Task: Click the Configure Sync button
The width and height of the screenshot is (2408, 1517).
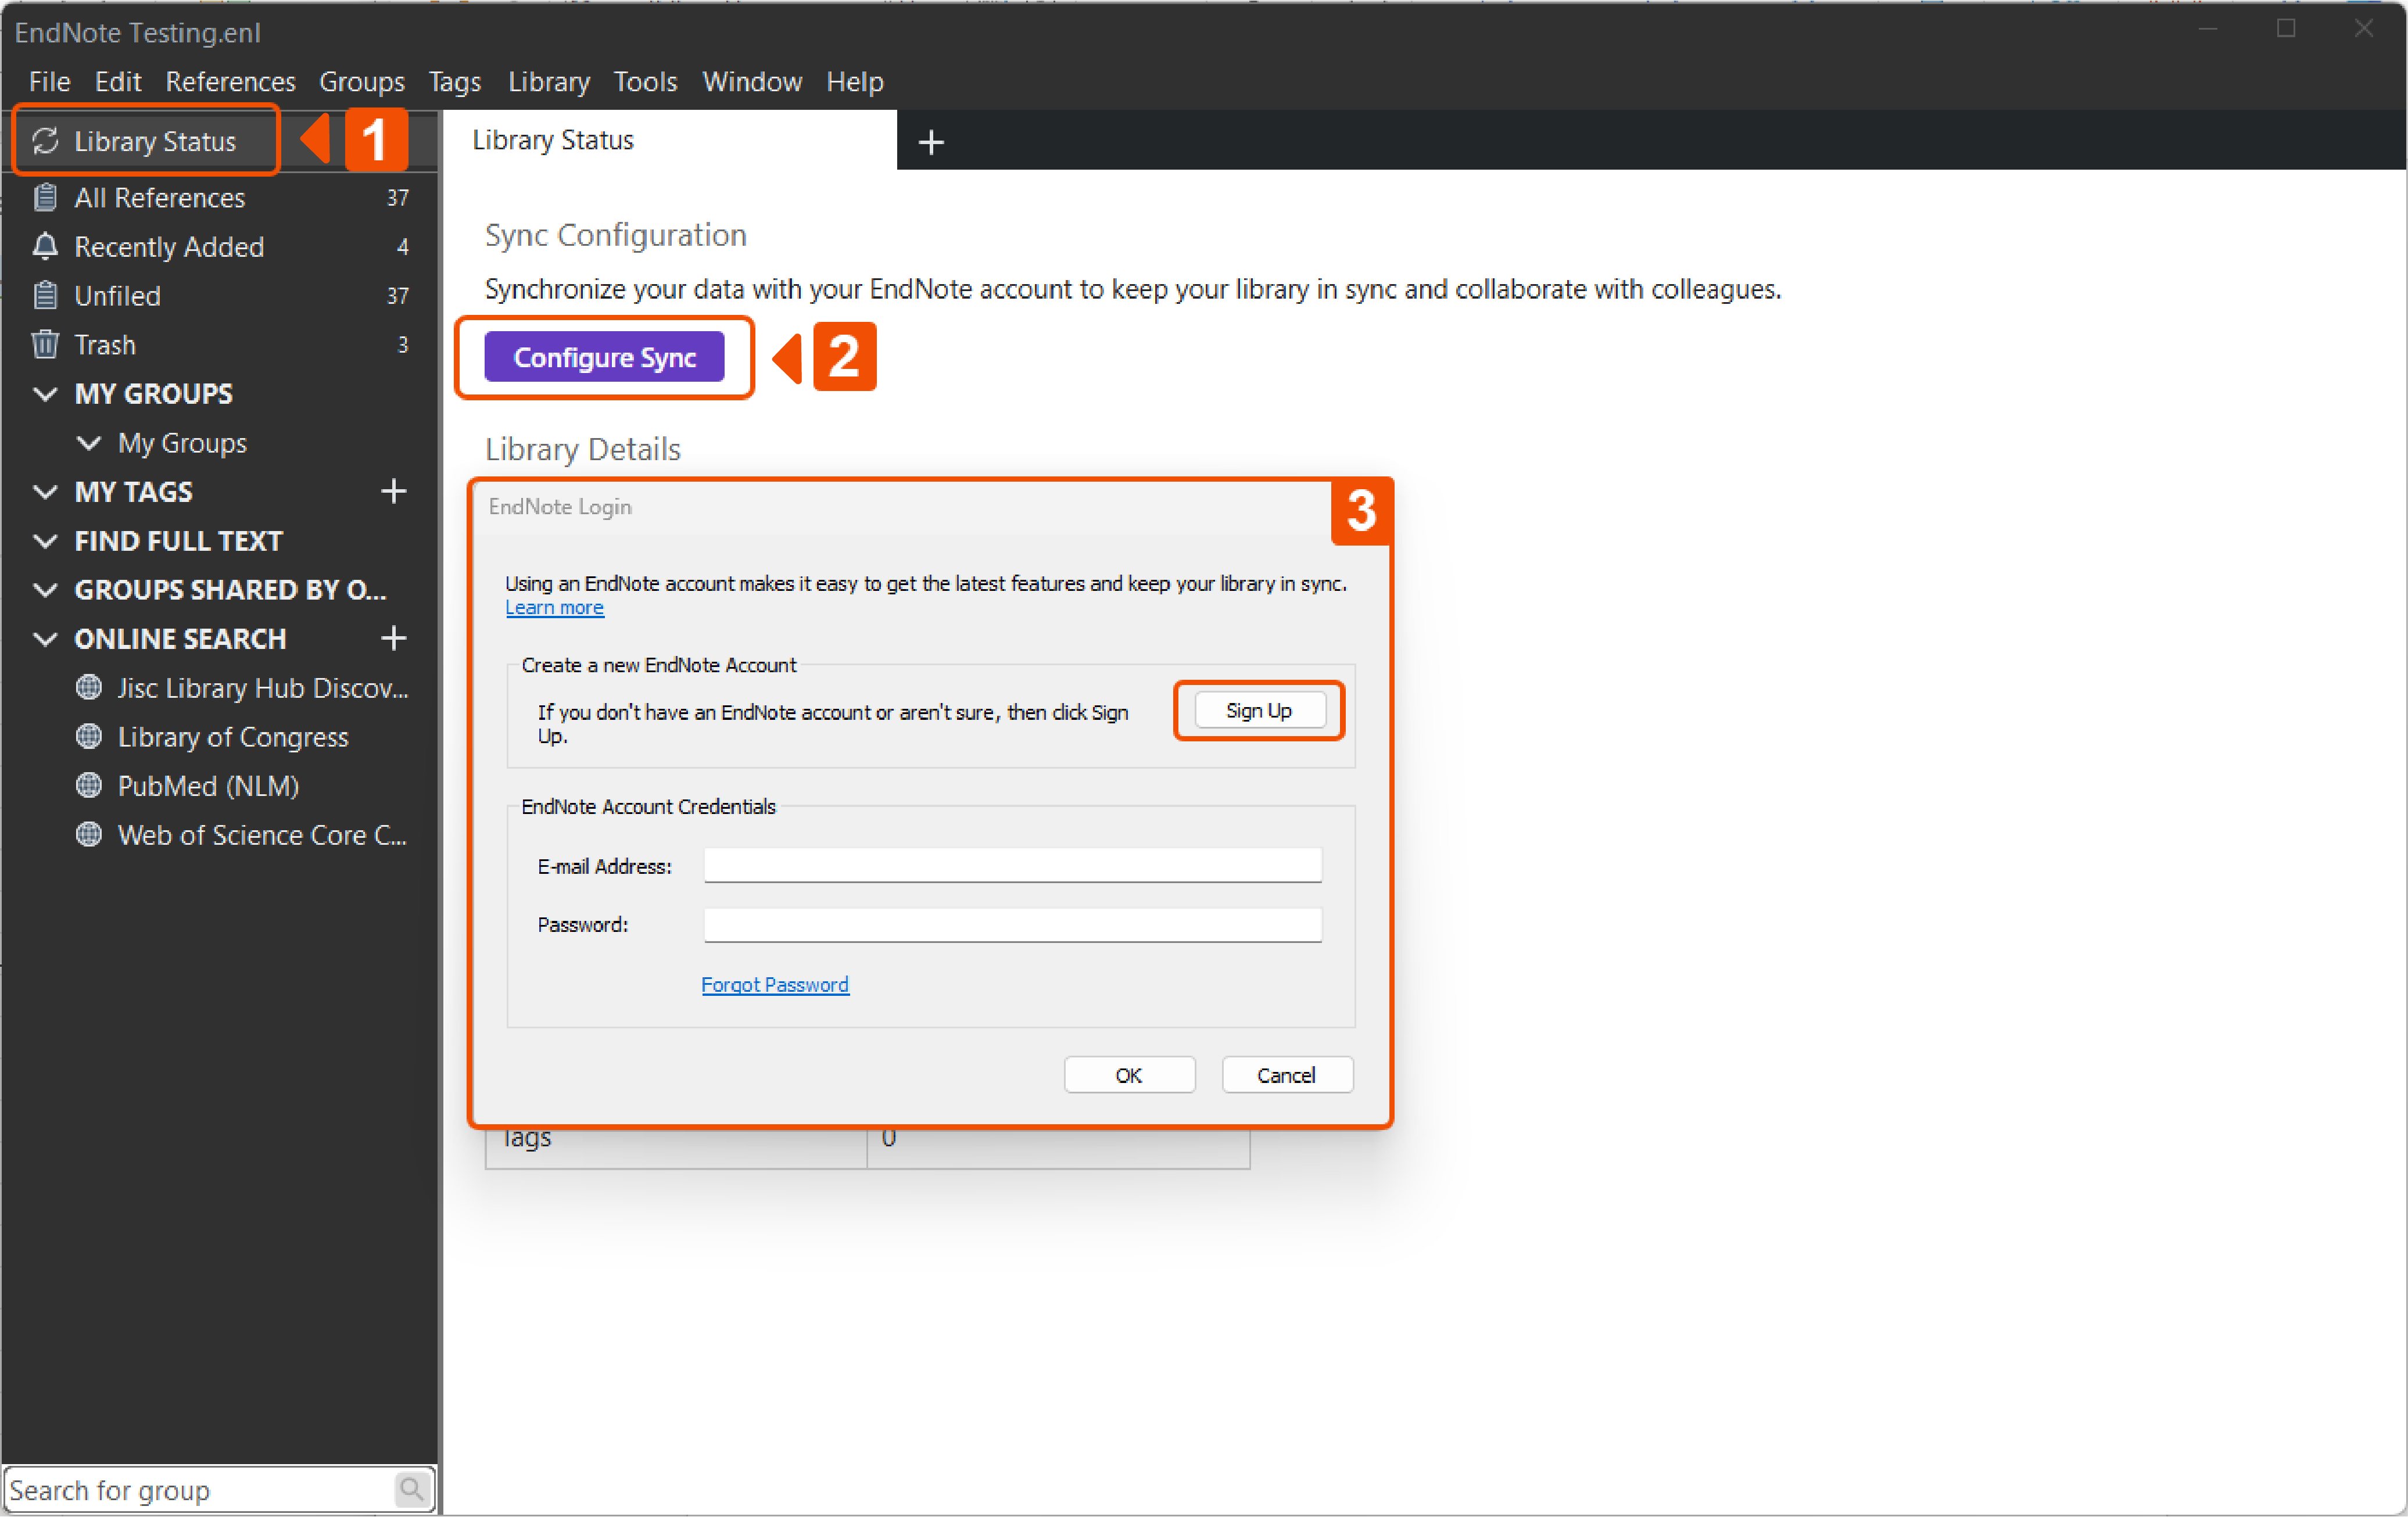Action: pyautogui.click(x=604, y=357)
